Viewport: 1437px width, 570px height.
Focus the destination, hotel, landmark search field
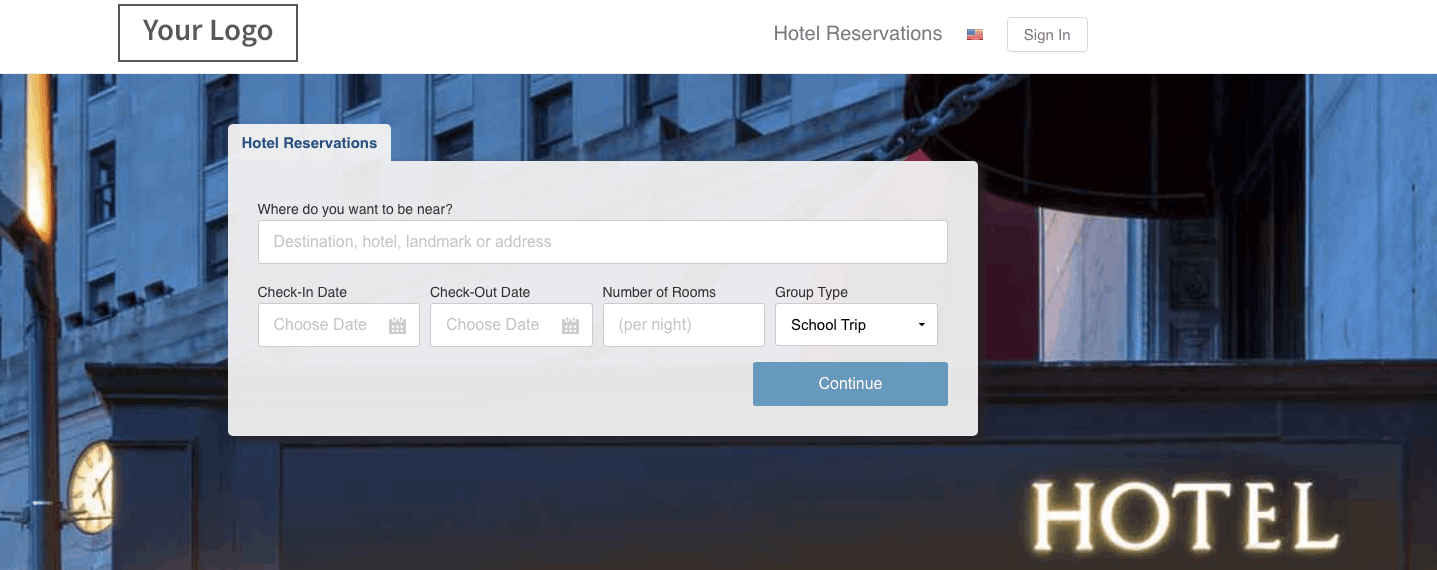[x=603, y=242]
